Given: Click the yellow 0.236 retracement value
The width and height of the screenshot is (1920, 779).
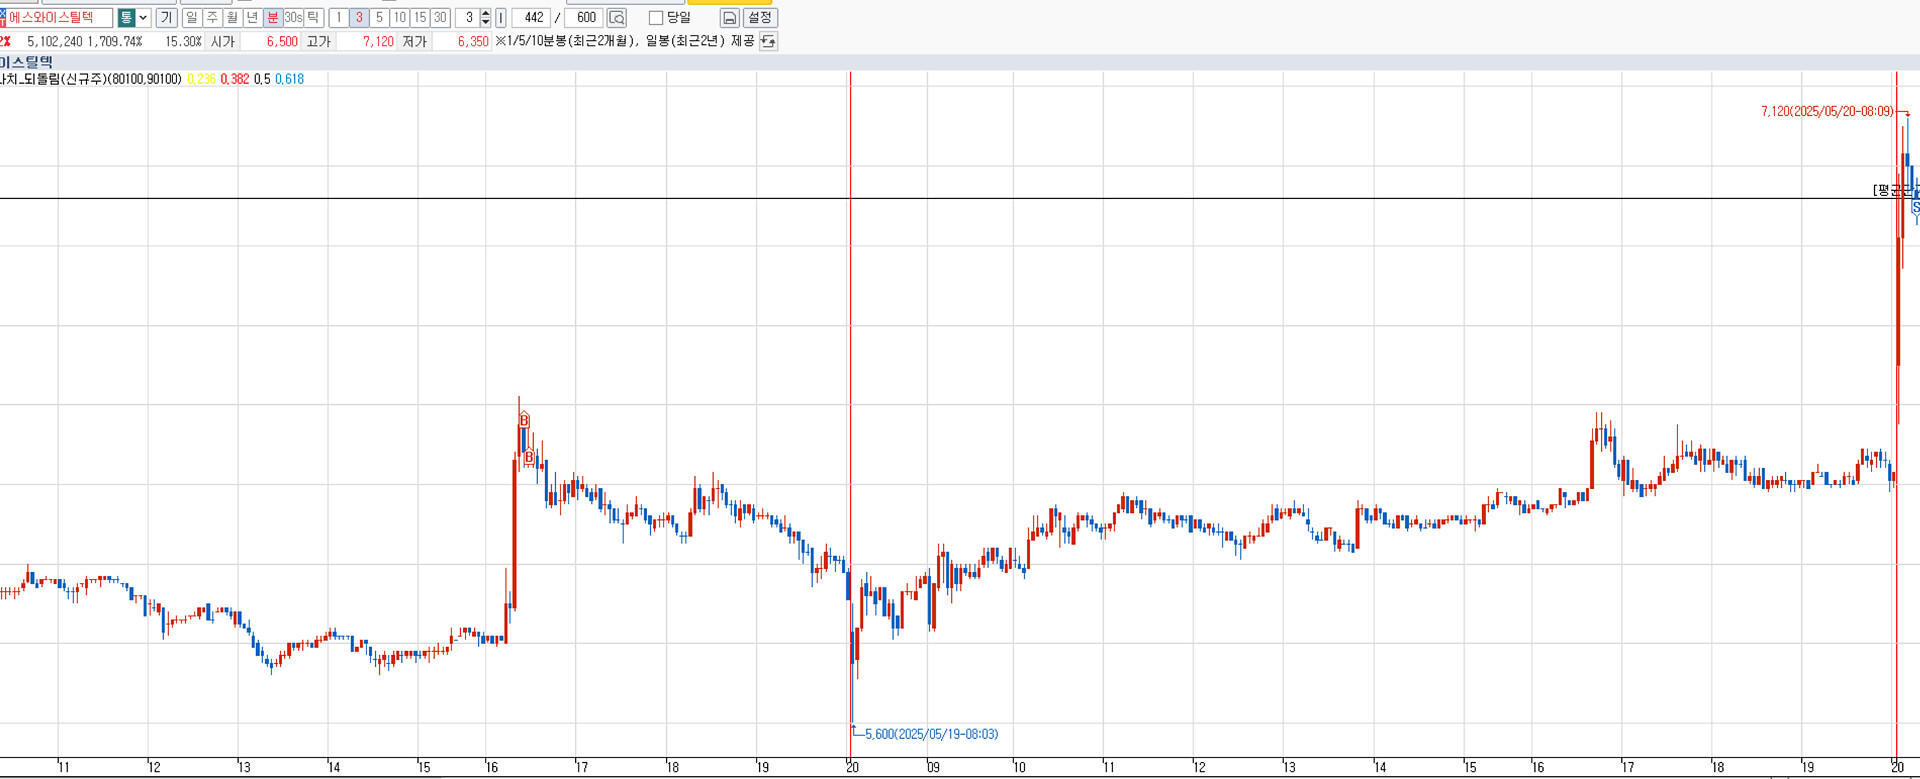Looking at the screenshot, I should (201, 79).
